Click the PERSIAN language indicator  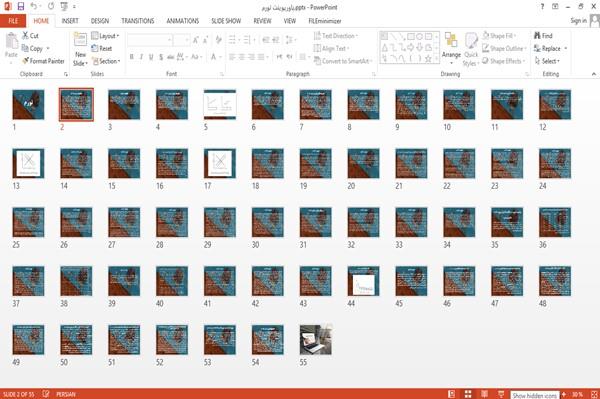(x=66, y=394)
